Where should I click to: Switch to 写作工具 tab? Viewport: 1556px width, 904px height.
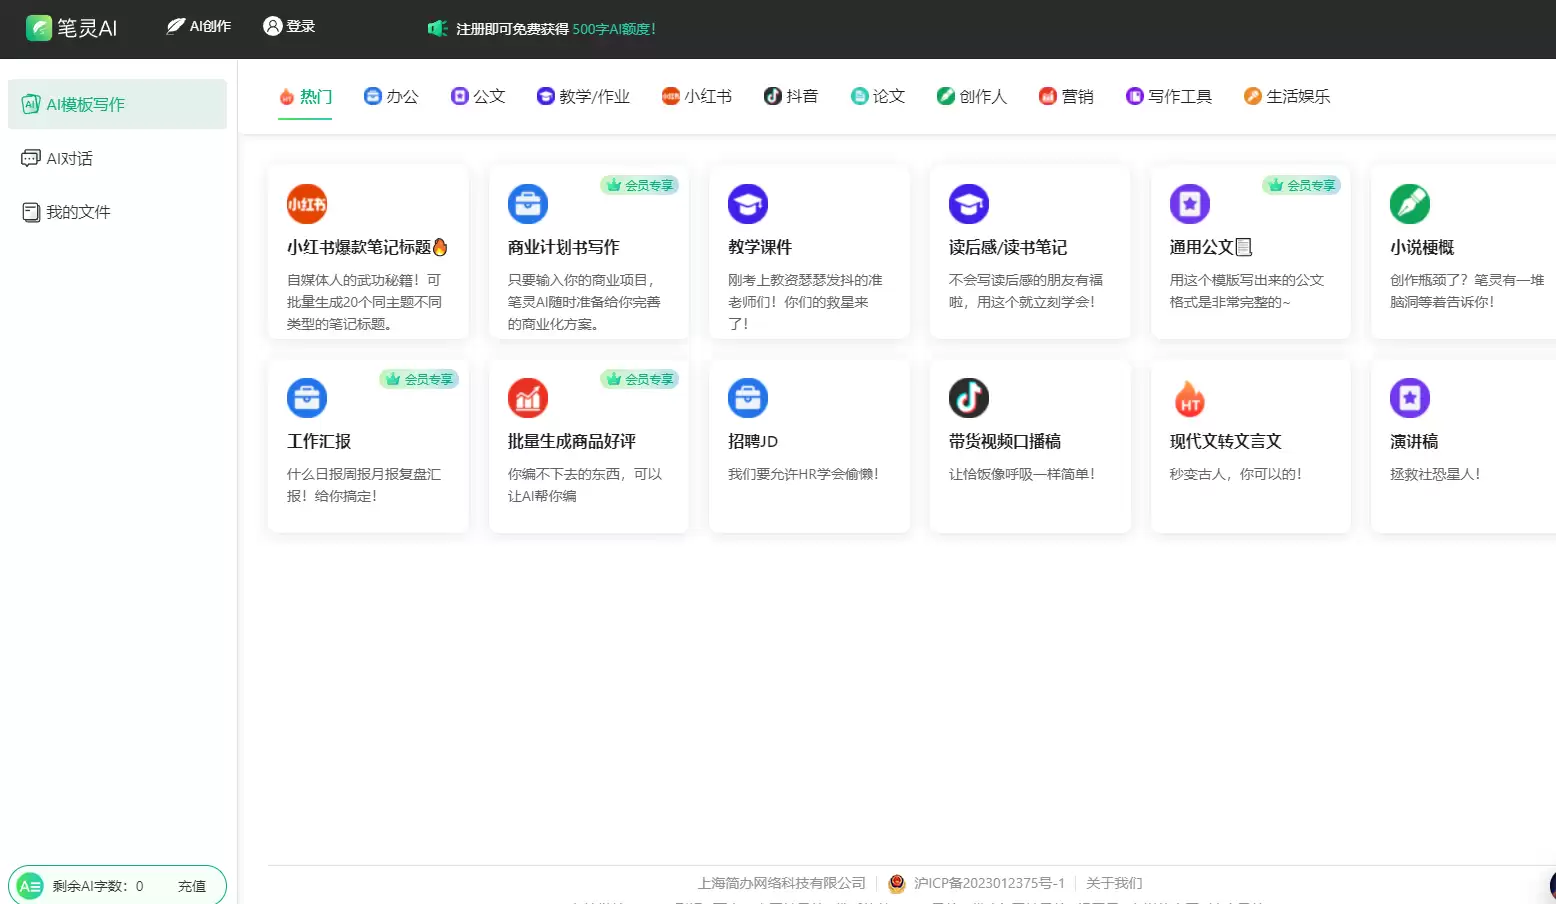click(x=1169, y=96)
